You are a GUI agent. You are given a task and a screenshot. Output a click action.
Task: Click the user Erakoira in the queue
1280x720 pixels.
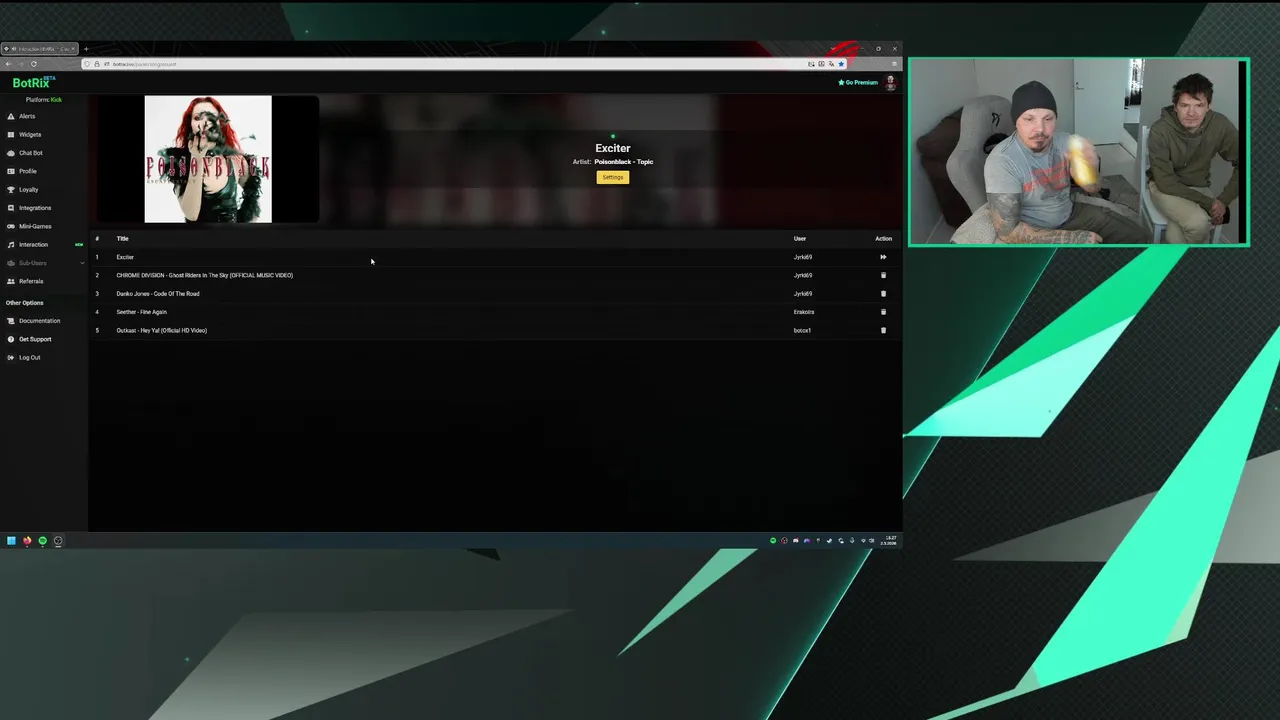(x=804, y=312)
